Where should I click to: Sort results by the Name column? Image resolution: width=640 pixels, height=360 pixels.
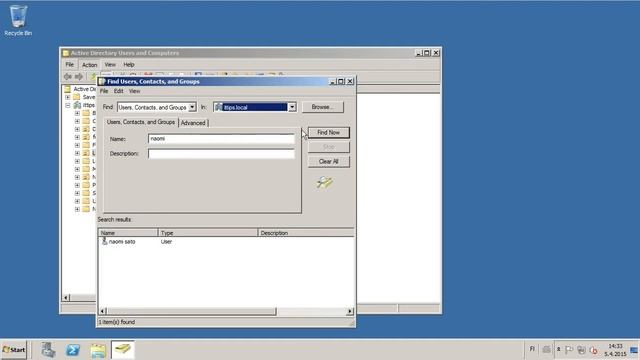128,233
